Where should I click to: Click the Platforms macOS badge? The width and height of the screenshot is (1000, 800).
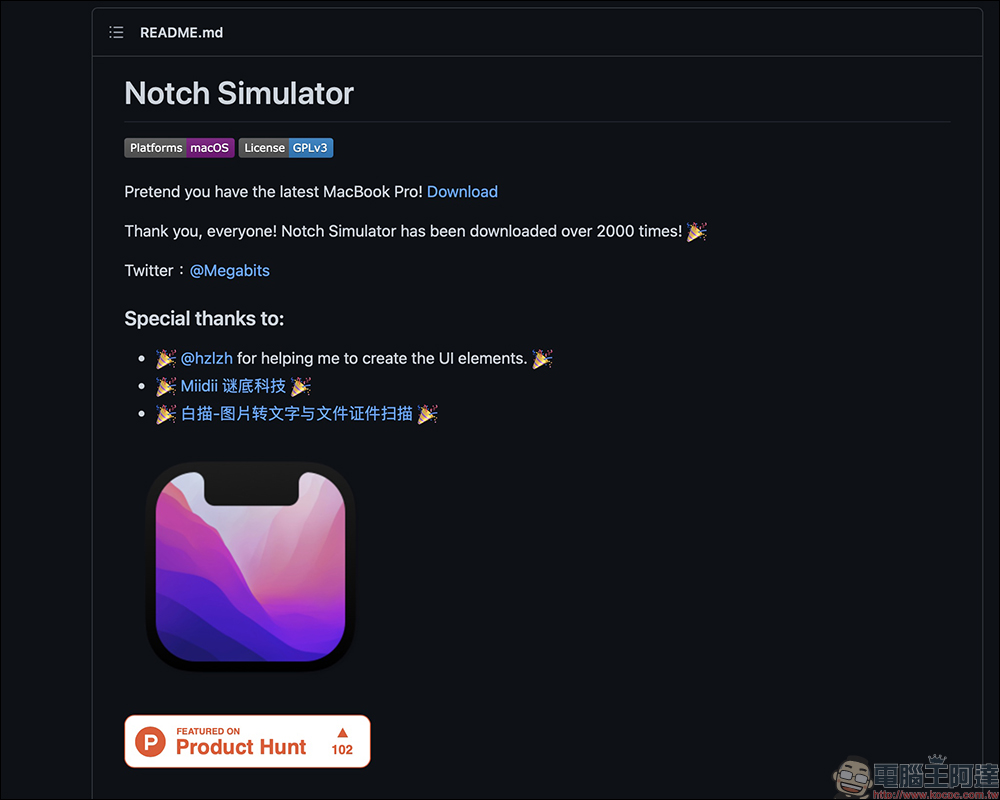[179, 148]
